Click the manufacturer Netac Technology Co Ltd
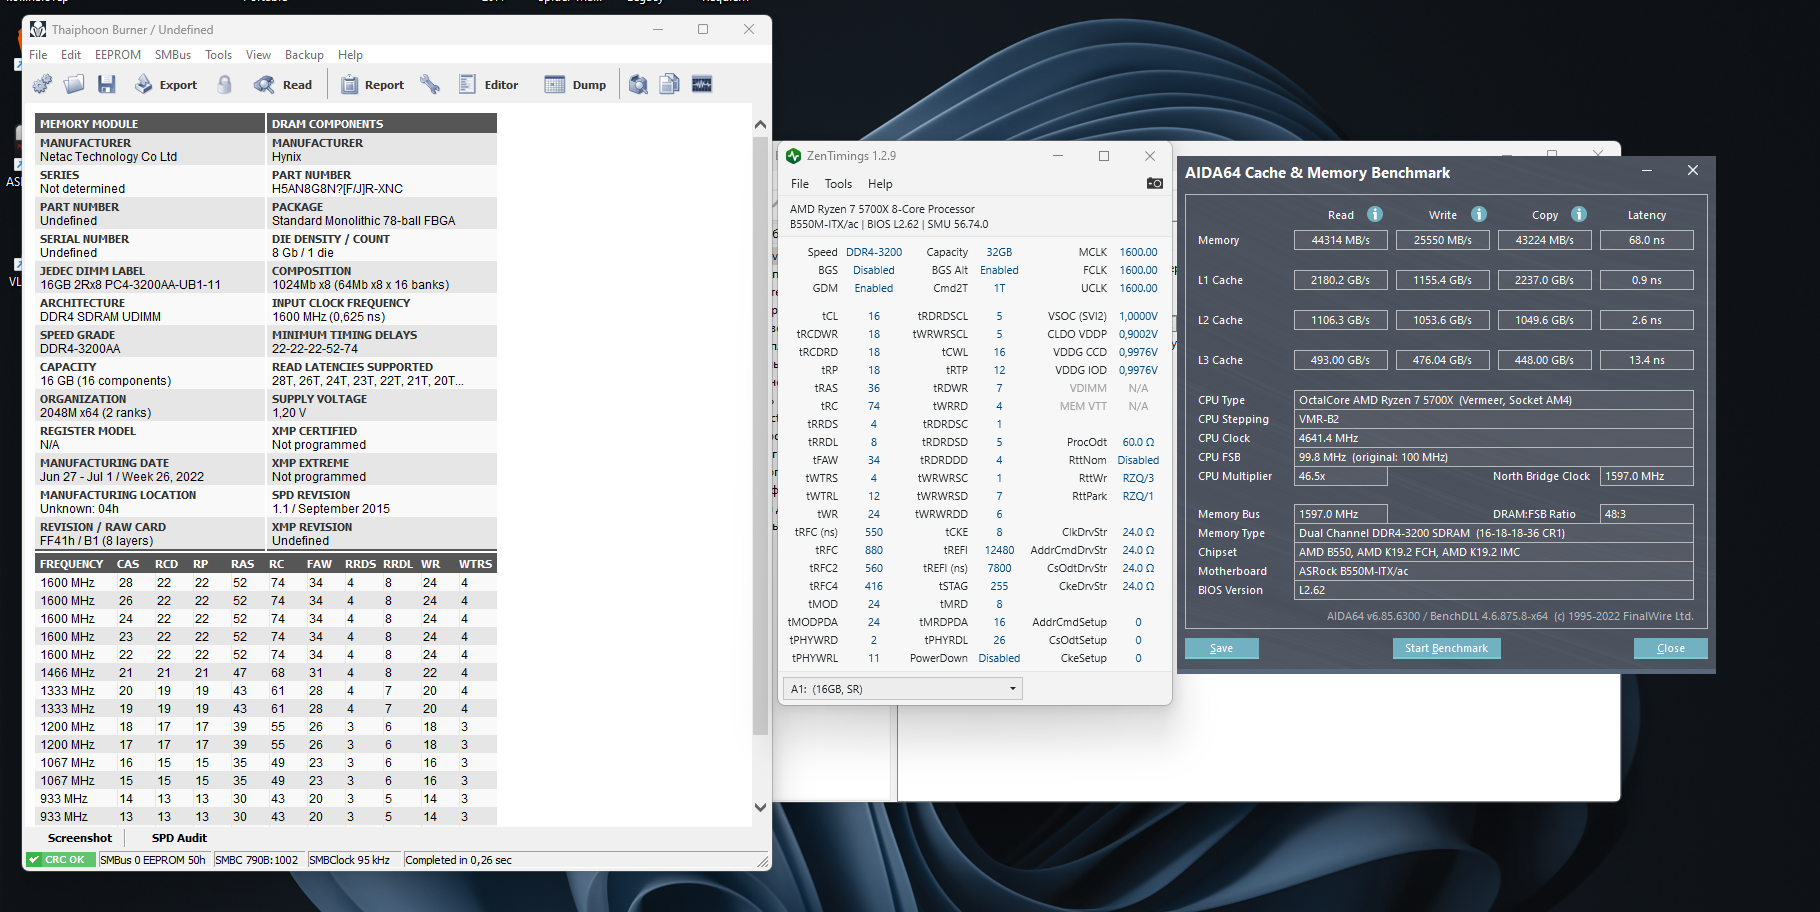Viewport: 1820px width, 912px height. point(108,157)
